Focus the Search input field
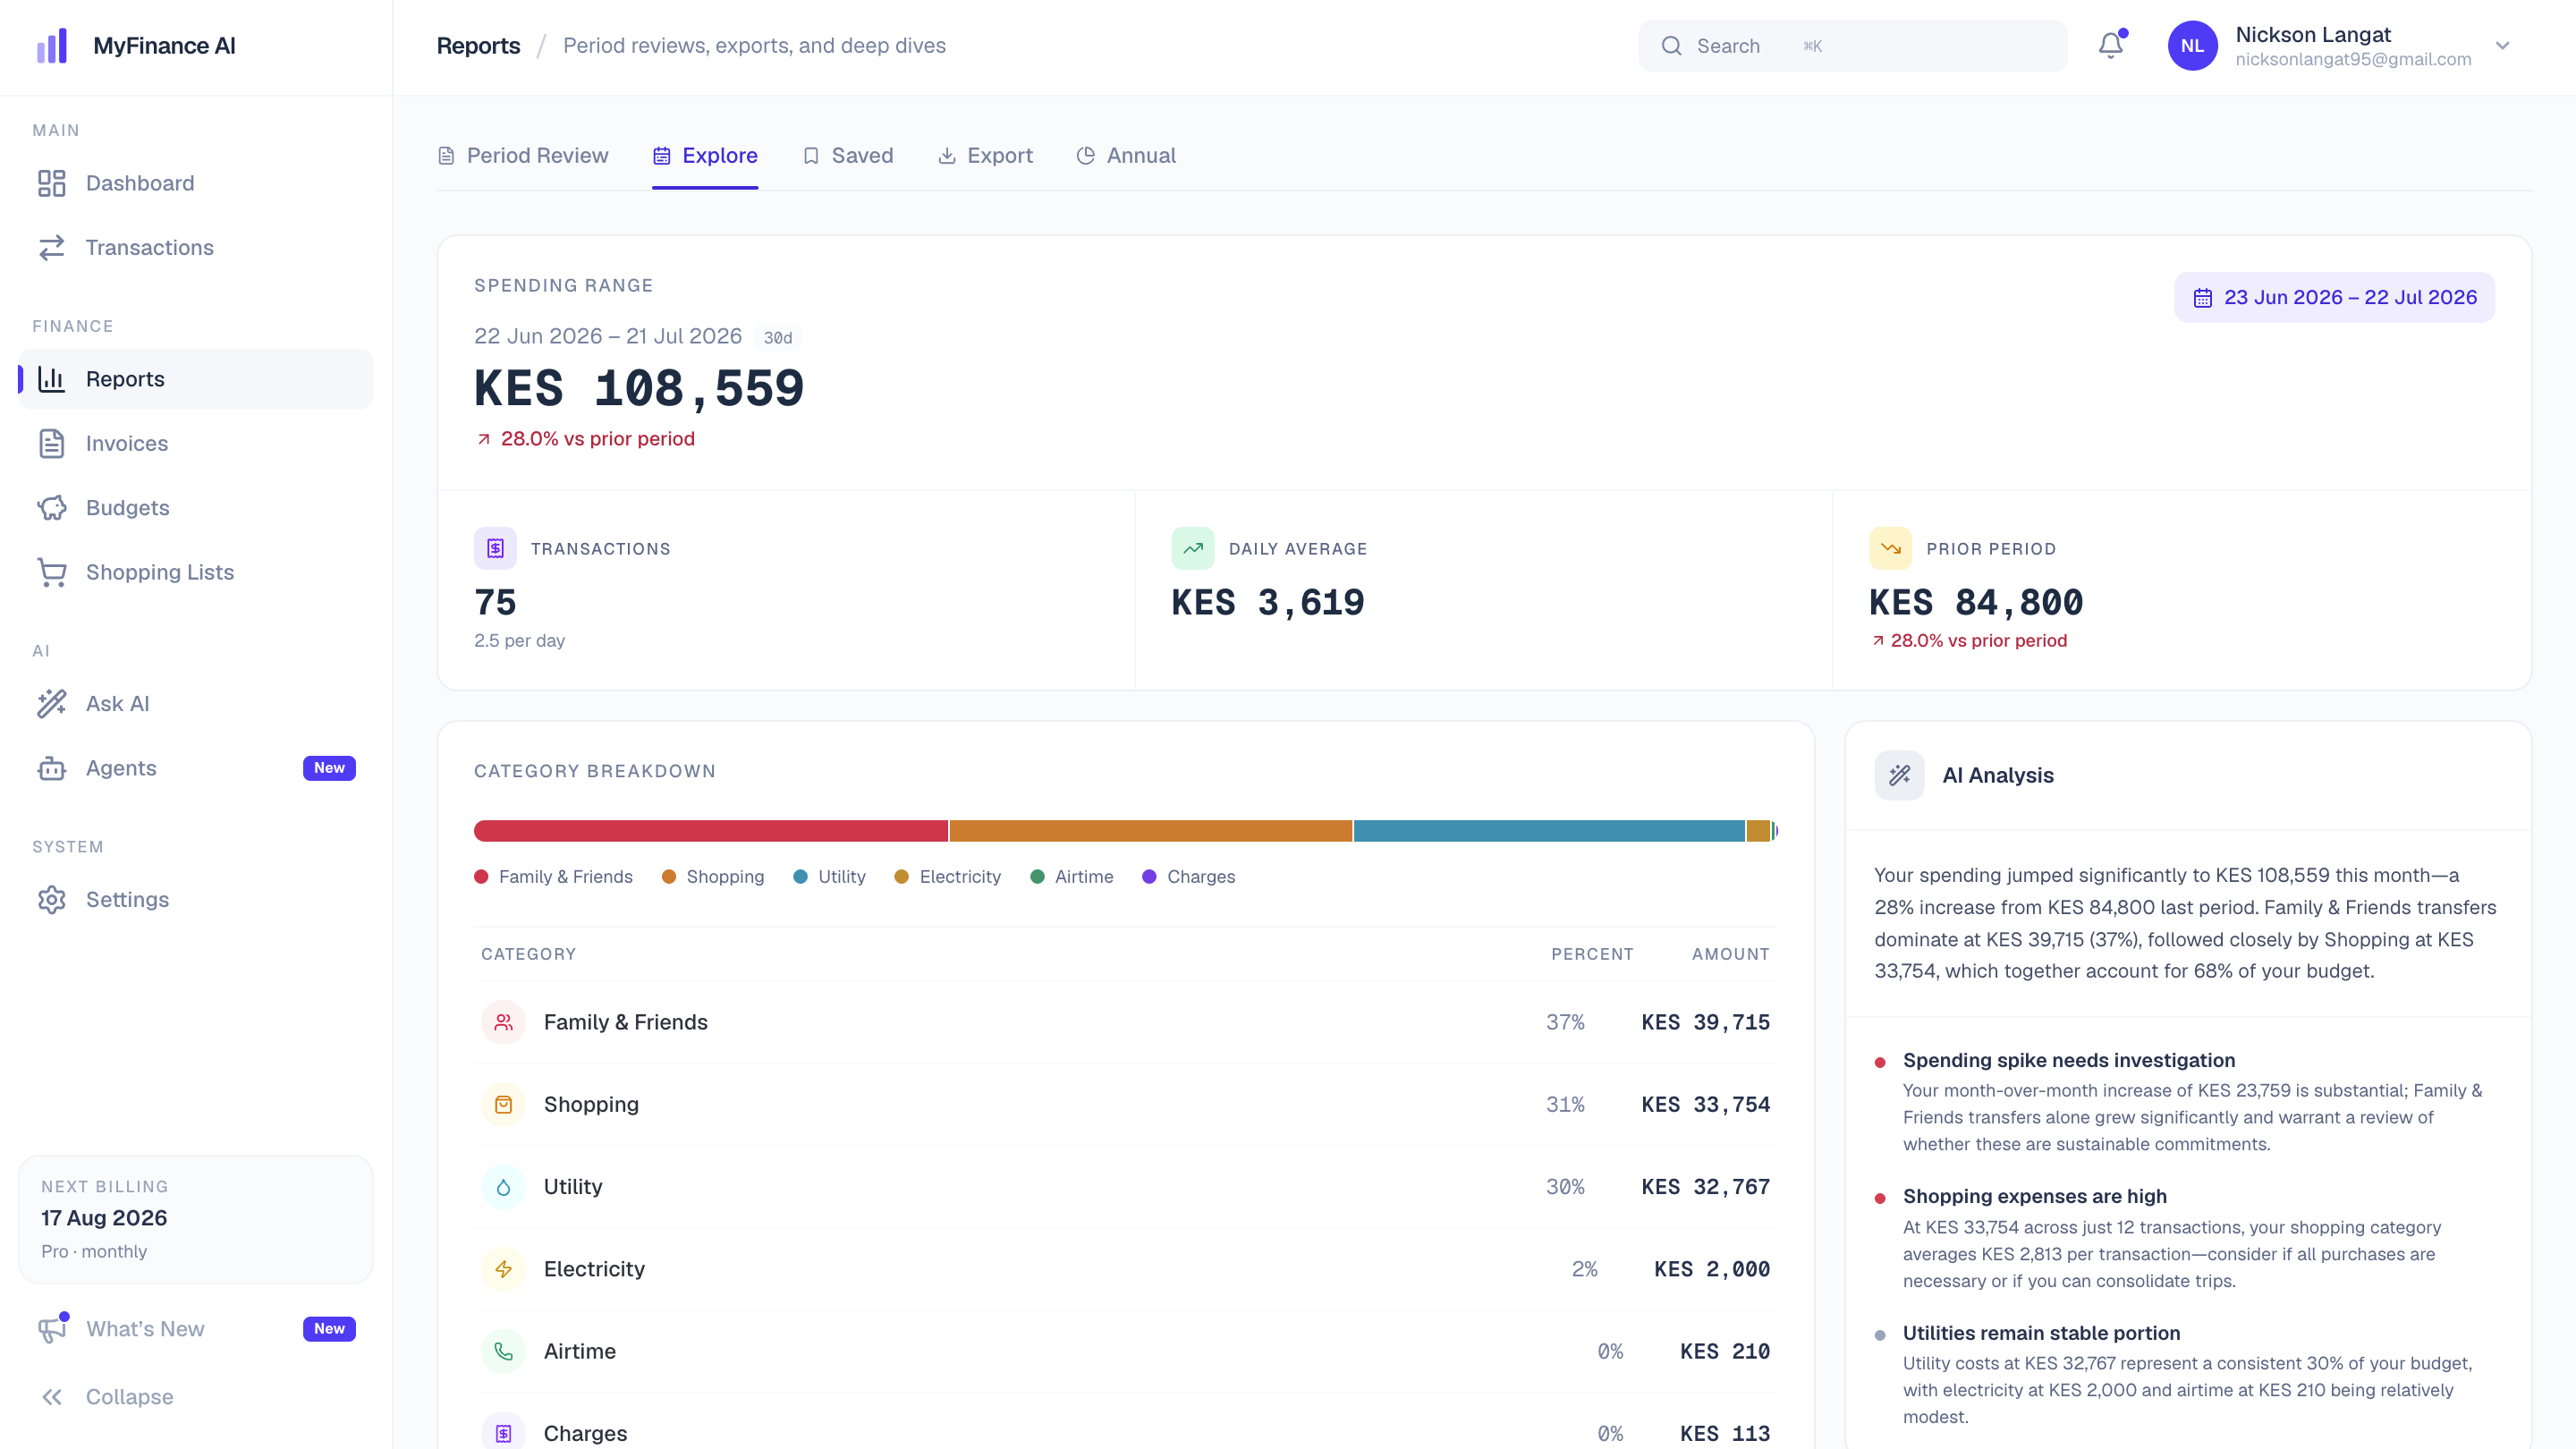The width and height of the screenshot is (2576, 1449). 1852,46
